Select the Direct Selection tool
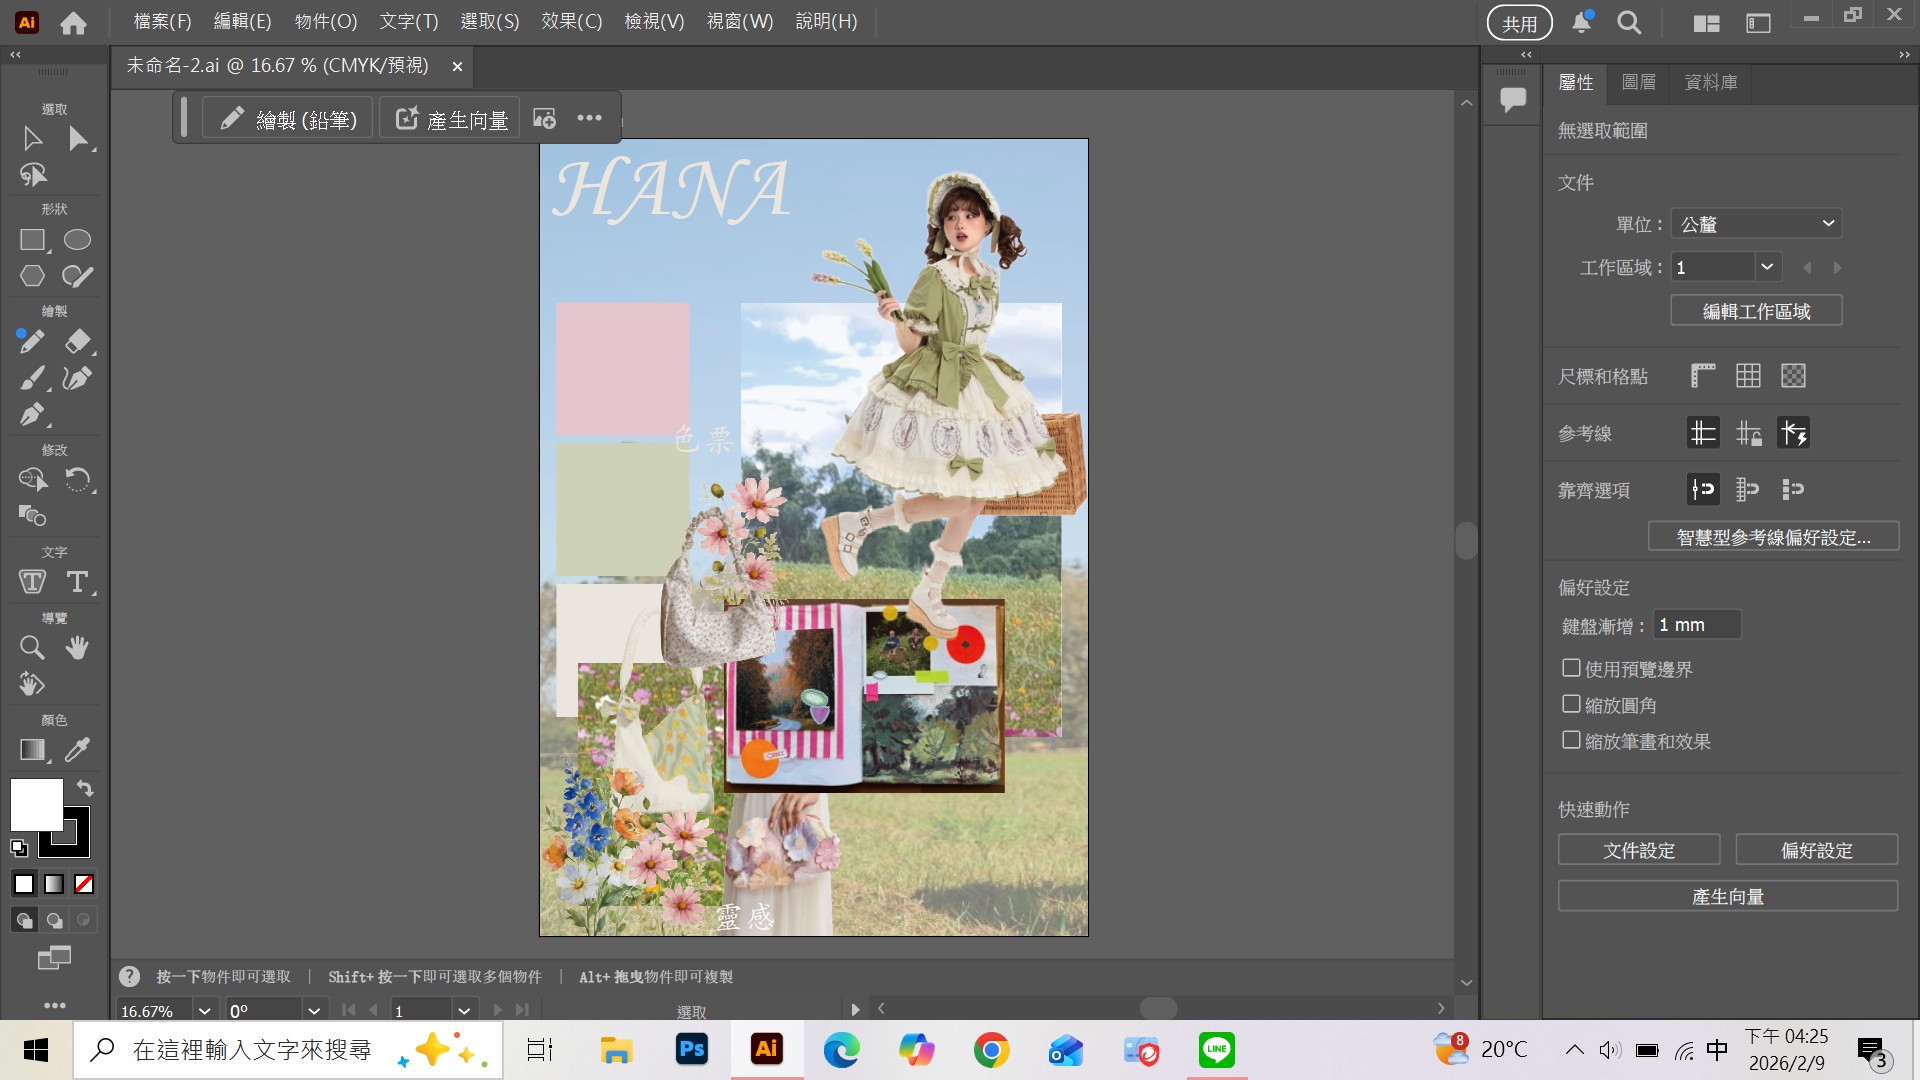This screenshot has height=1080, width=1920. click(x=77, y=139)
